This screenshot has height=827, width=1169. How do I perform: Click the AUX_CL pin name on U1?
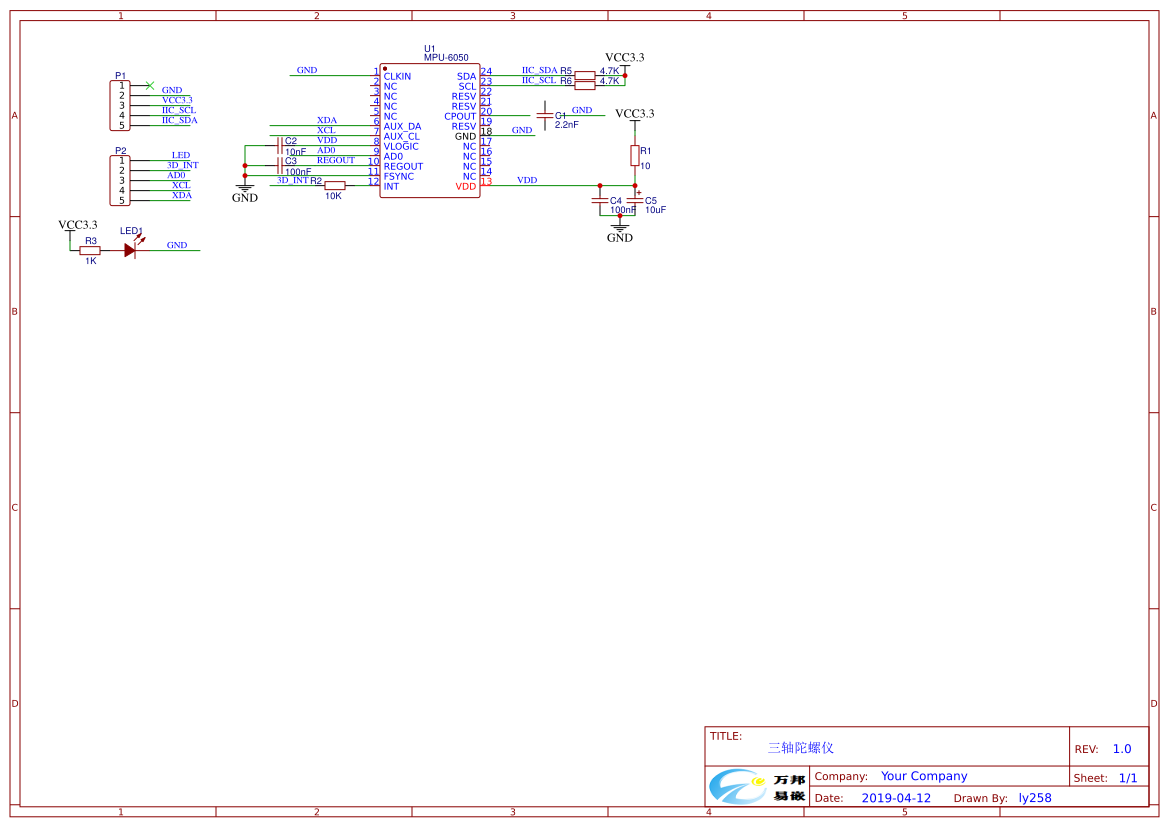point(402,136)
